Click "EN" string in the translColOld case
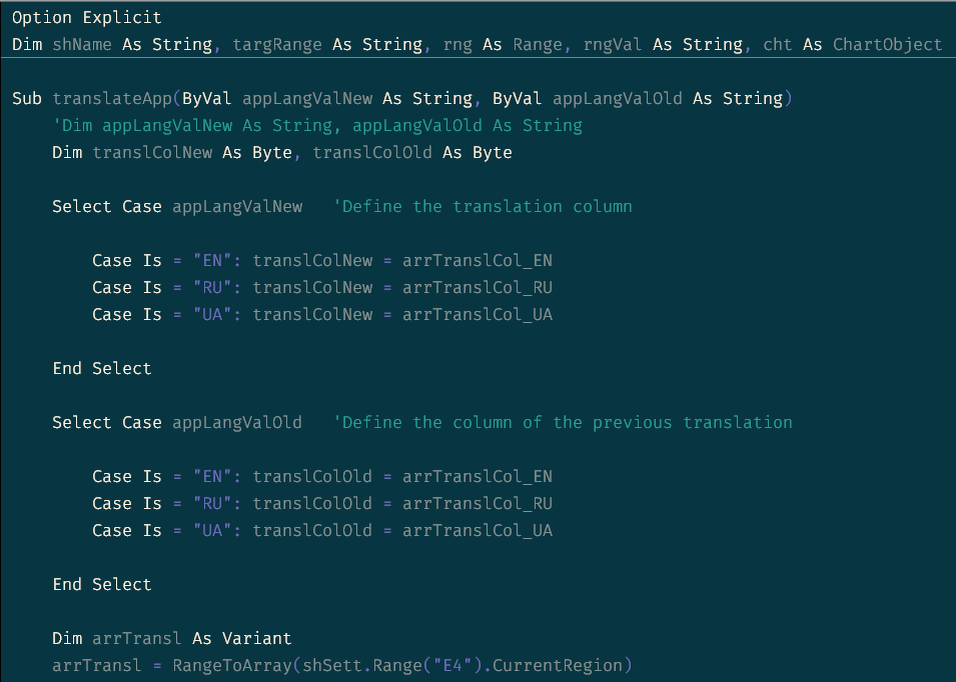 pos(212,477)
